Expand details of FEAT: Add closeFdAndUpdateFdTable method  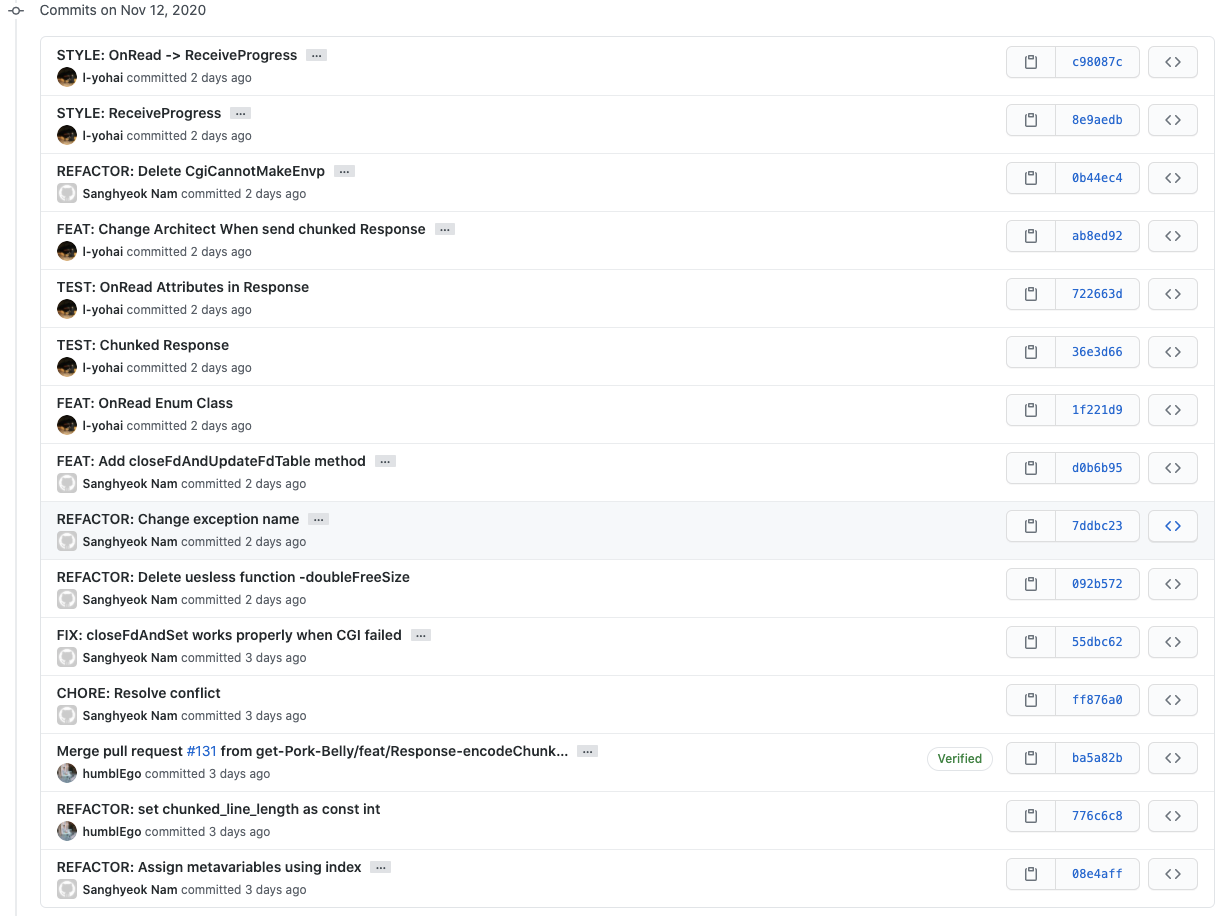pyautogui.click(x=385, y=462)
